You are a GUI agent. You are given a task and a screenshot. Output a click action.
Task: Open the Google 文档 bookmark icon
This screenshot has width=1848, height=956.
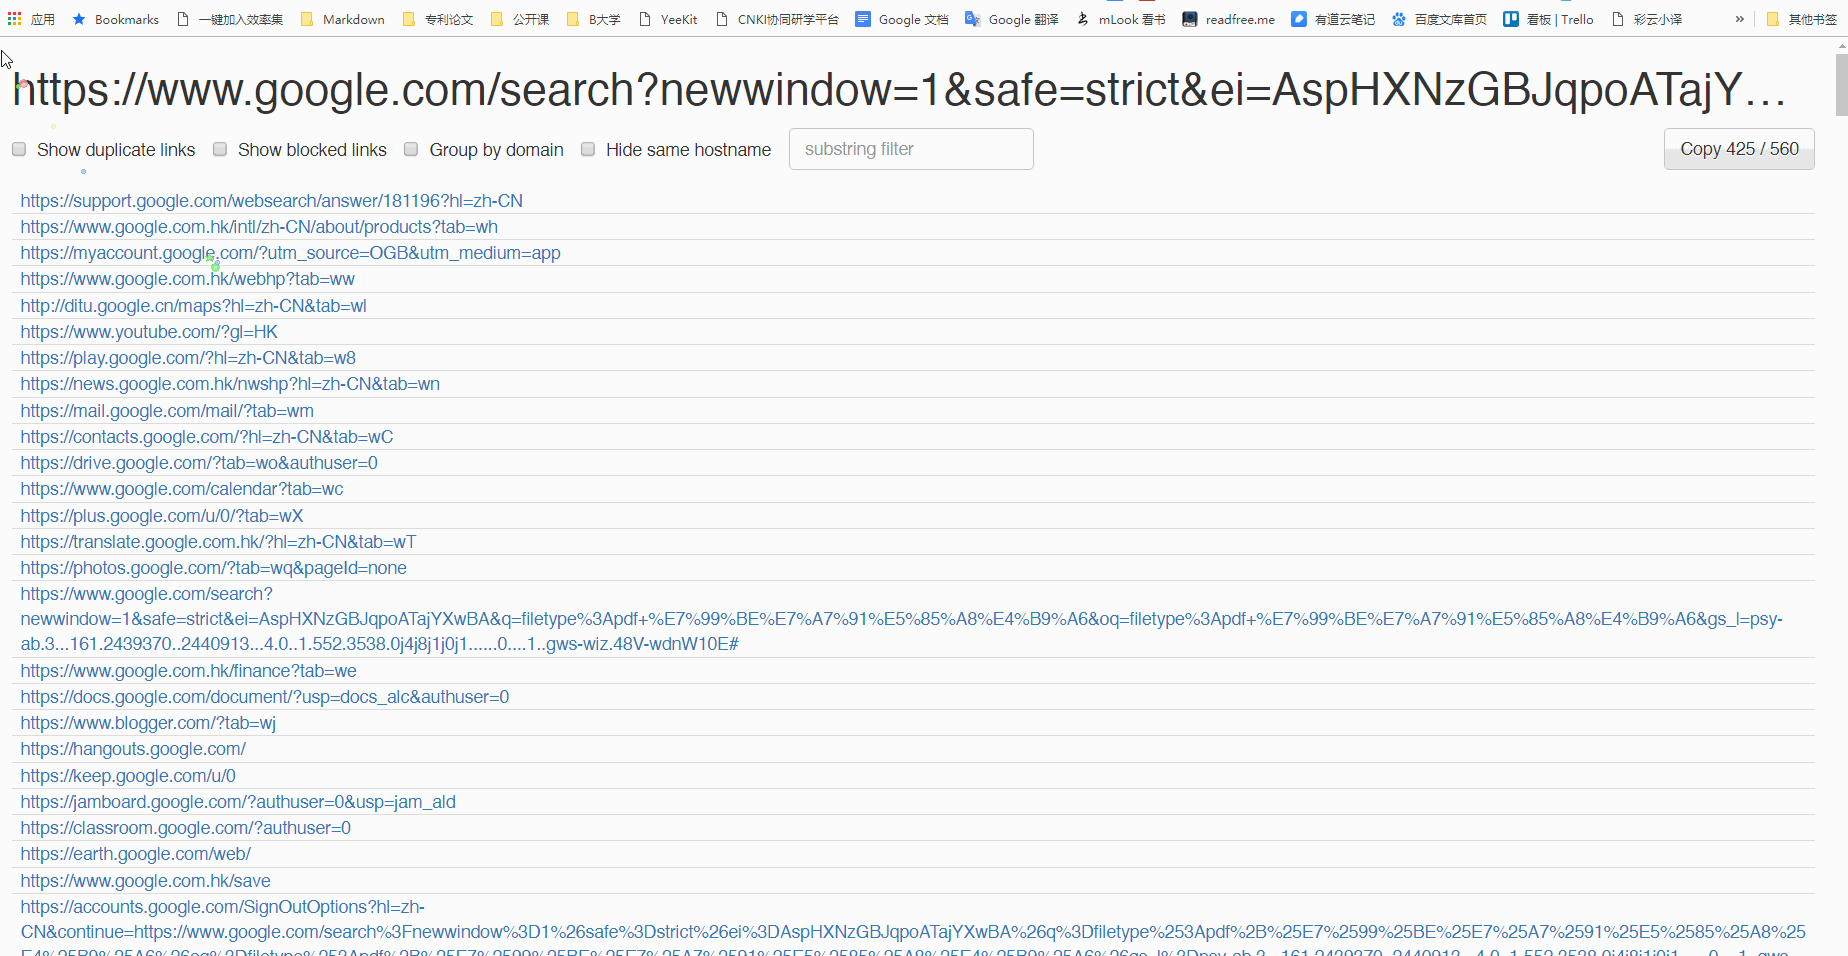pos(863,19)
